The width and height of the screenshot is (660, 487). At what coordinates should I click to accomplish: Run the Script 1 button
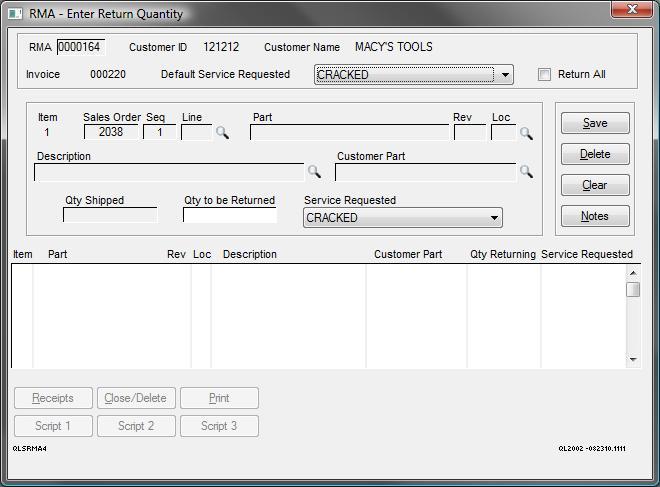[x=53, y=426]
